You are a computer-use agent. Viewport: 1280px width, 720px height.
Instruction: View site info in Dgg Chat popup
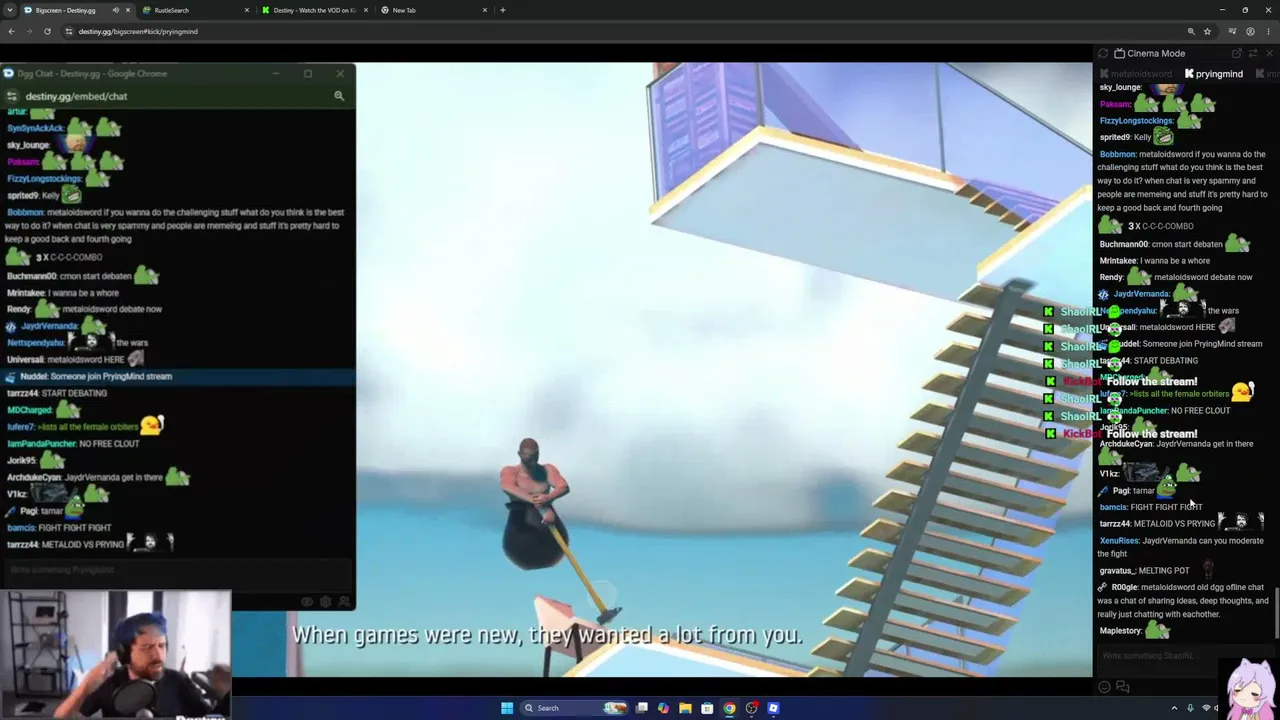11,96
